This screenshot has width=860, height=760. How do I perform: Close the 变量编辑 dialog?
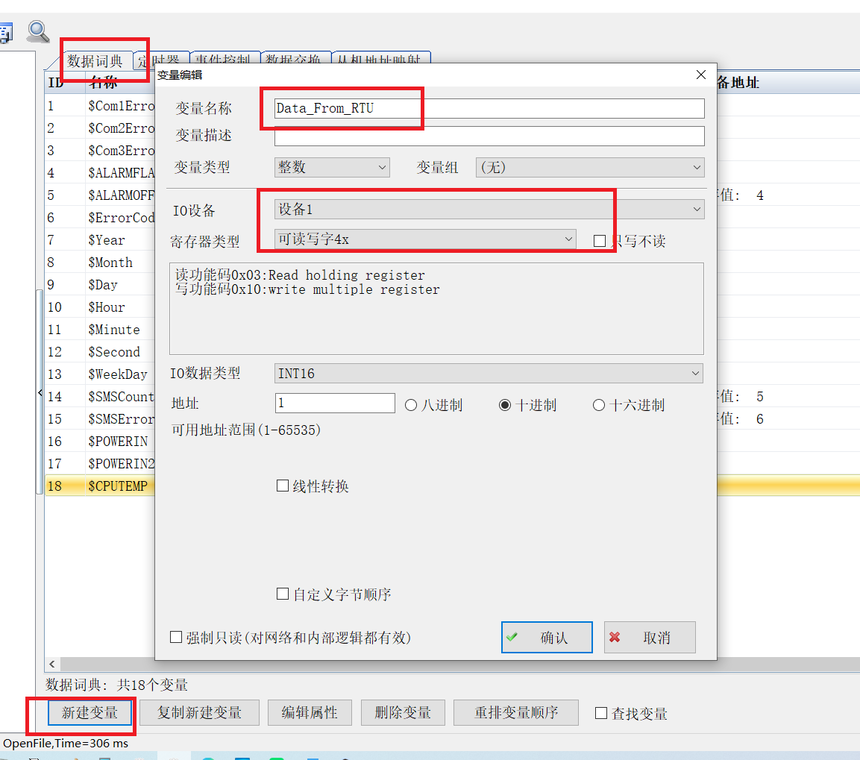[x=701, y=75]
